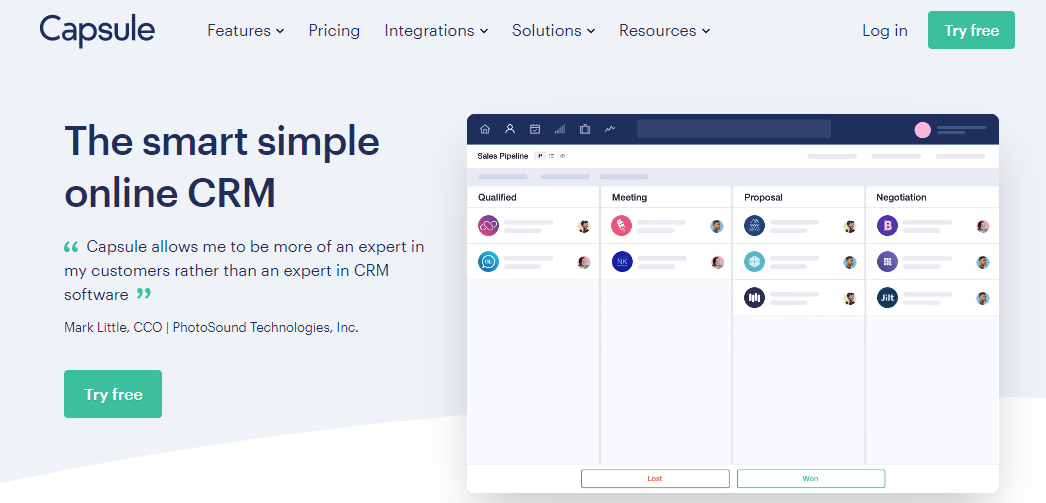The height and width of the screenshot is (503, 1046).
Task: Click the owner avatar on the Jilt card
Action: tap(983, 298)
